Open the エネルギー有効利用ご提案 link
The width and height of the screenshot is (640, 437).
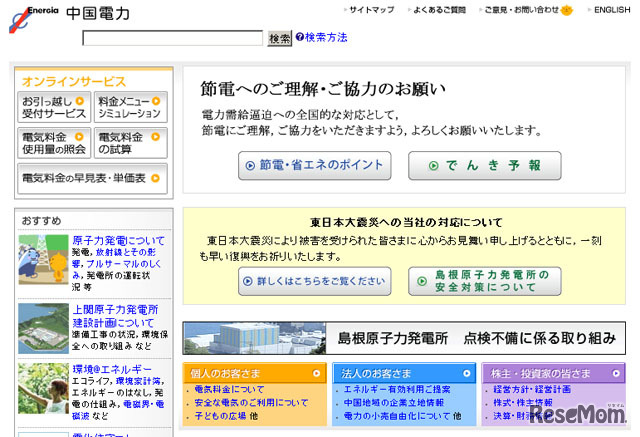[397, 389]
